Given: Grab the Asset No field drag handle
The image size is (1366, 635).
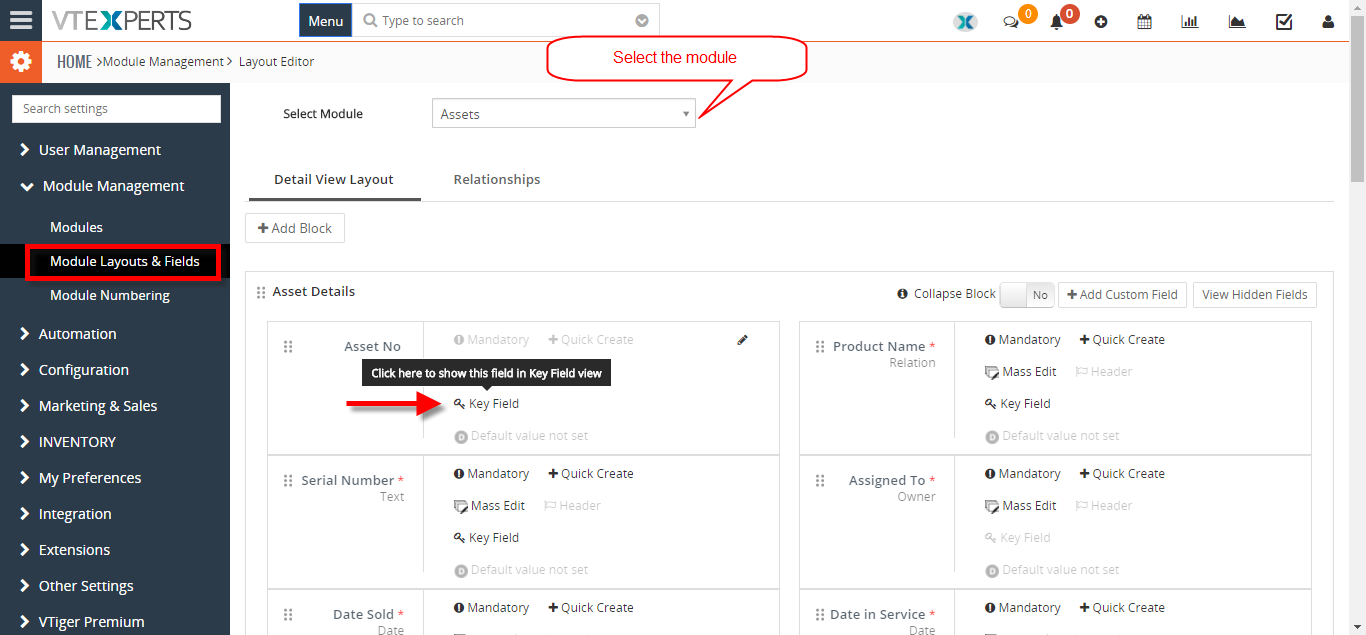Looking at the screenshot, I should pyautogui.click(x=288, y=346).
